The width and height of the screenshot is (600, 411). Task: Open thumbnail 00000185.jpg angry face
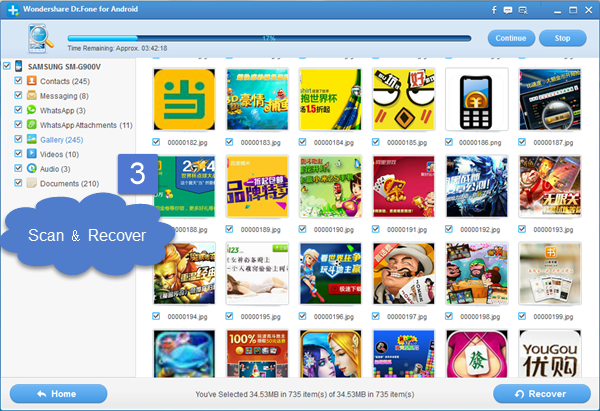tap(404, 99)
